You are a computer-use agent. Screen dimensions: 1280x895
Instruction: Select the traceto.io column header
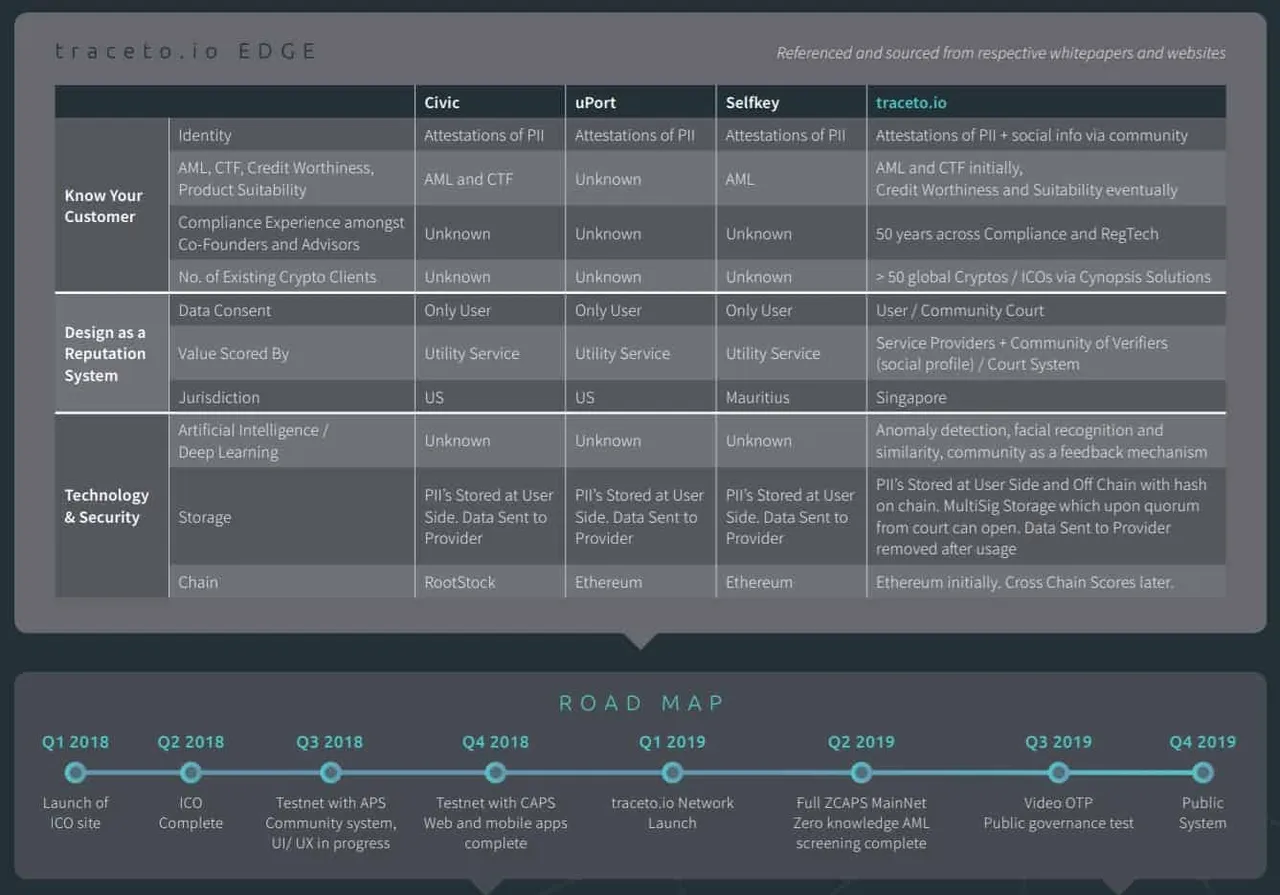[1047, 102]
